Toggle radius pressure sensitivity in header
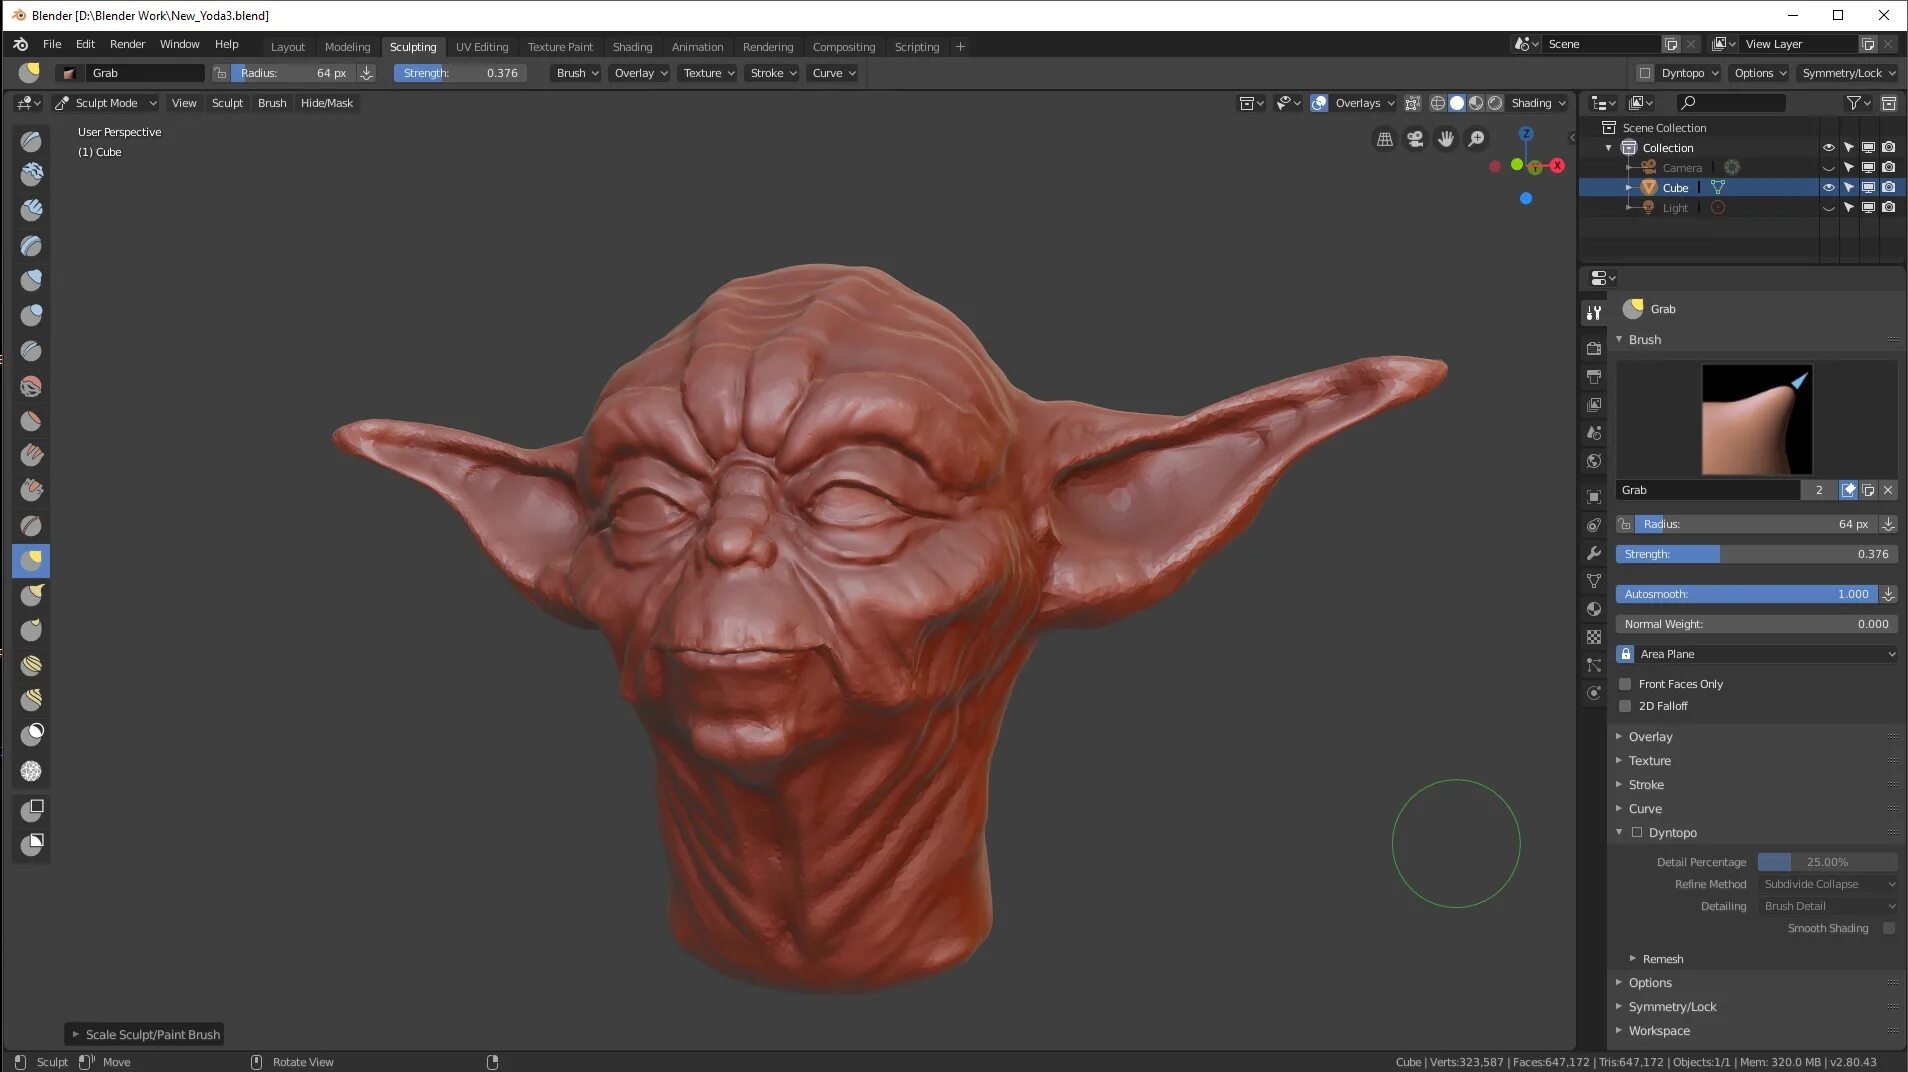The height and width of the screenshot is (1072, 1908). point(367,73)
